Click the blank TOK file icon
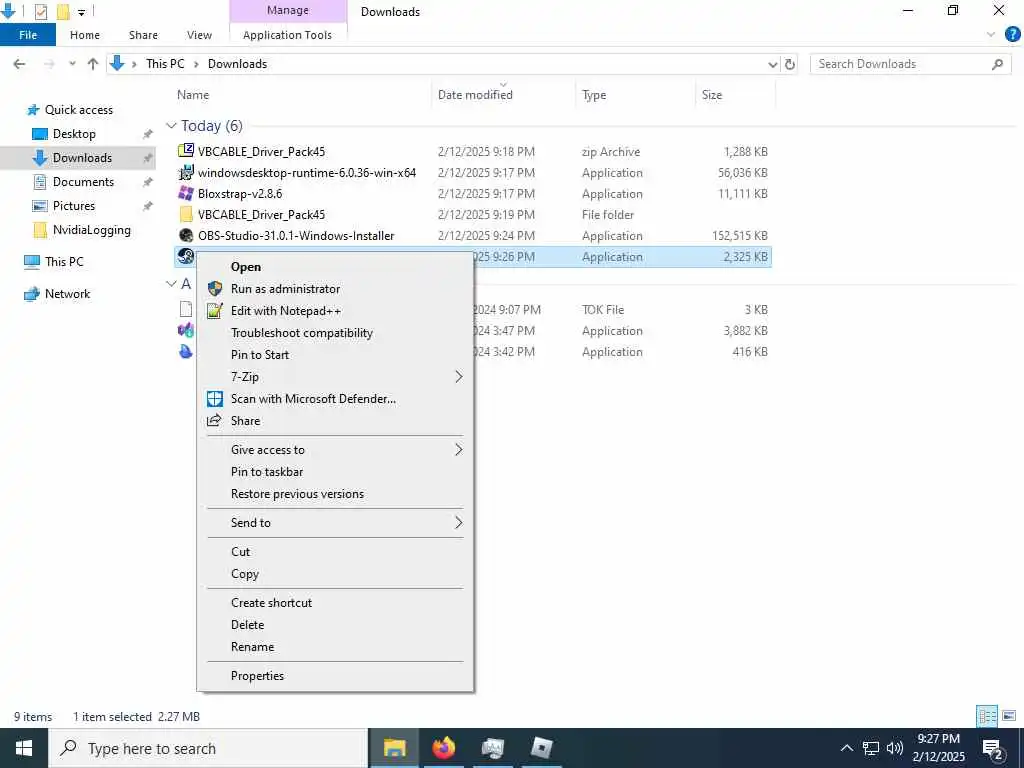The width and height of the screenshot is (1024, 768). pyautogui.click(x=186, y=309)
